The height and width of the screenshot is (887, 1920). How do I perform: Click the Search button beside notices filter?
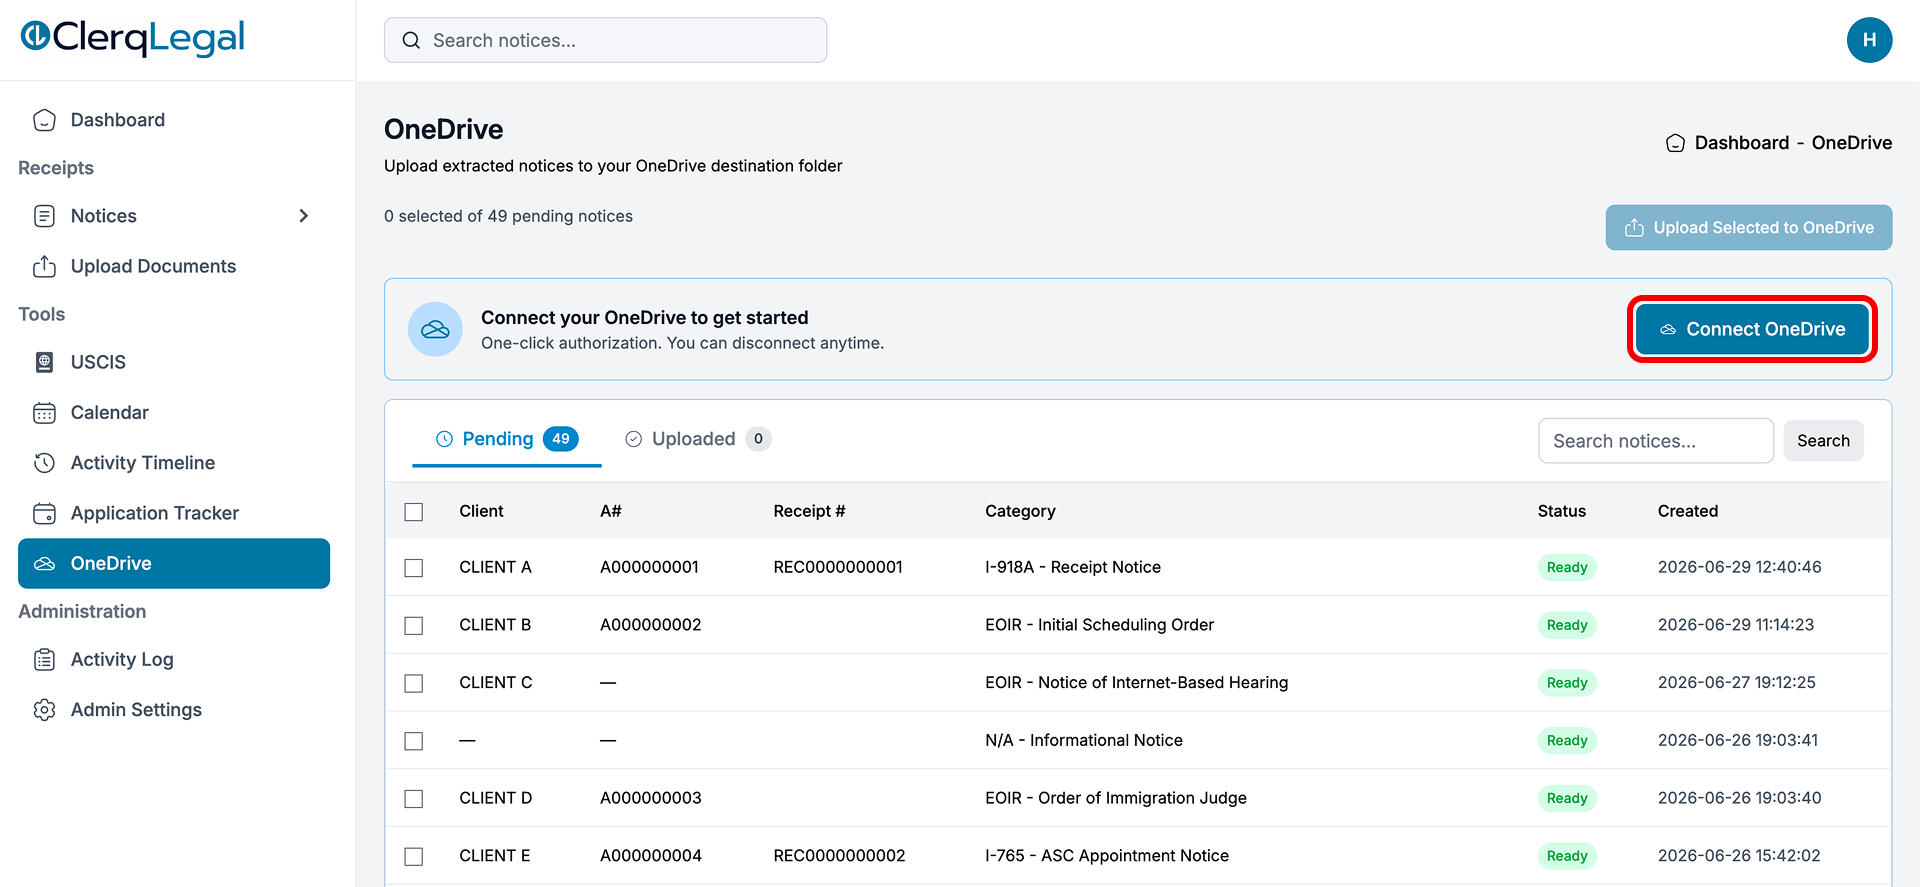(1823, 441)
